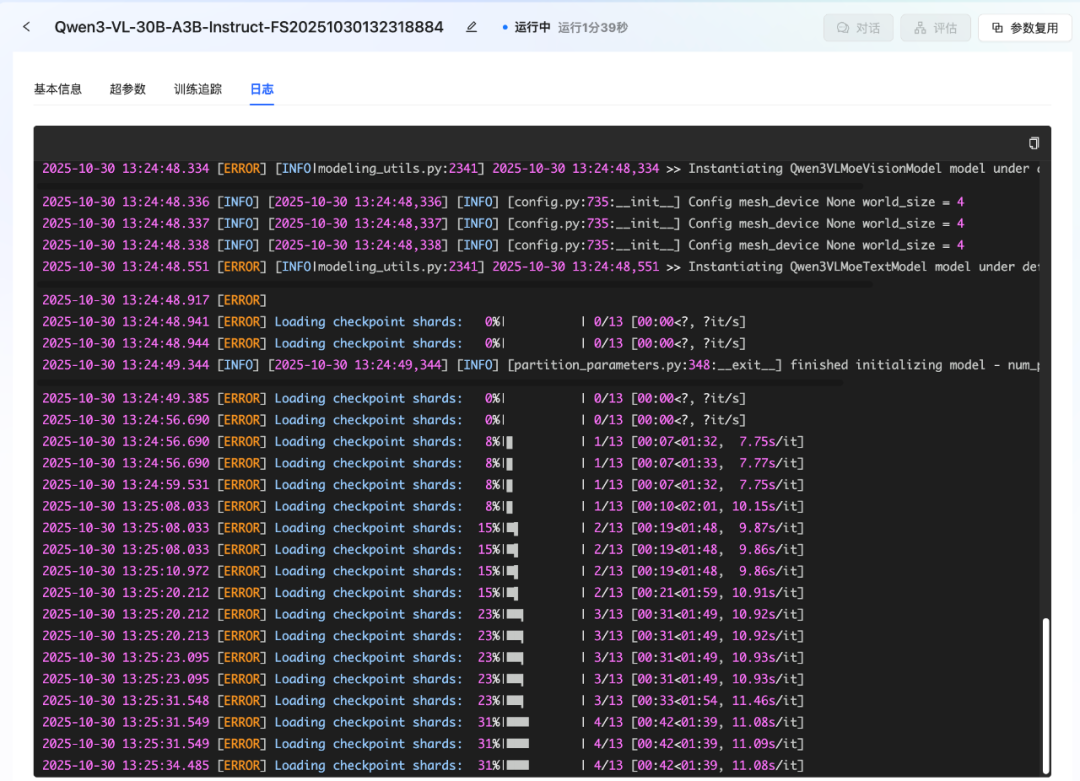Switch to the 超参数 tab
This screenshot has width=1080, height=781.
click(127, 89)
